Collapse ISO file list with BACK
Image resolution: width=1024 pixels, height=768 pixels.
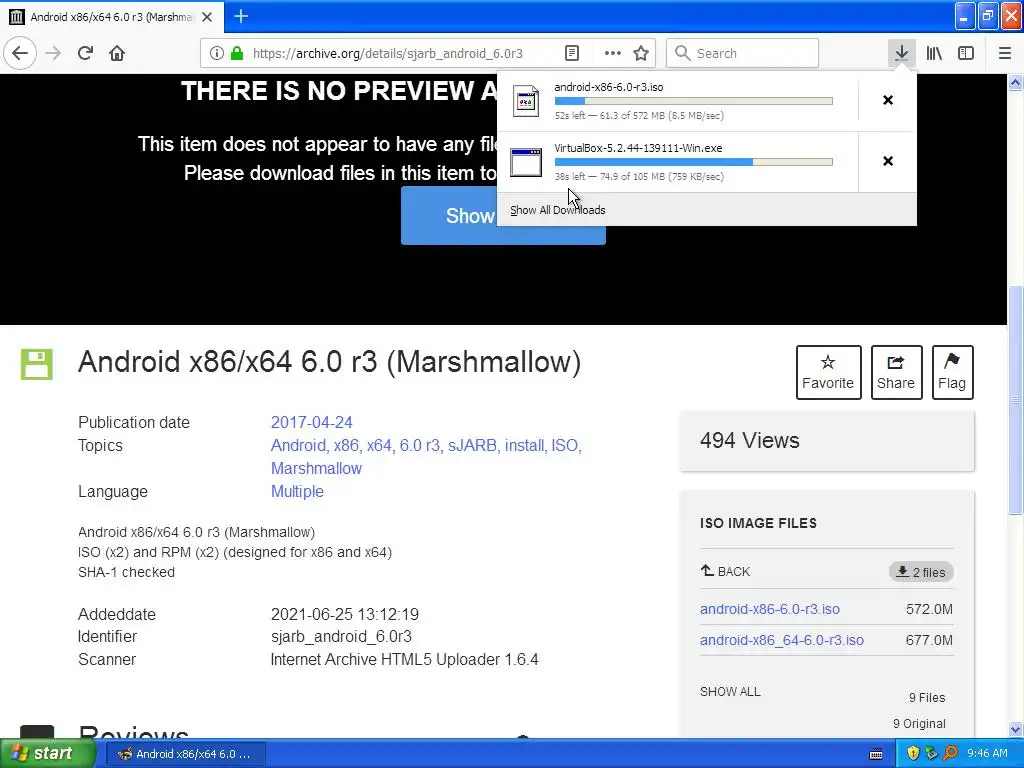pyautogui.click(x=725, y=571)
